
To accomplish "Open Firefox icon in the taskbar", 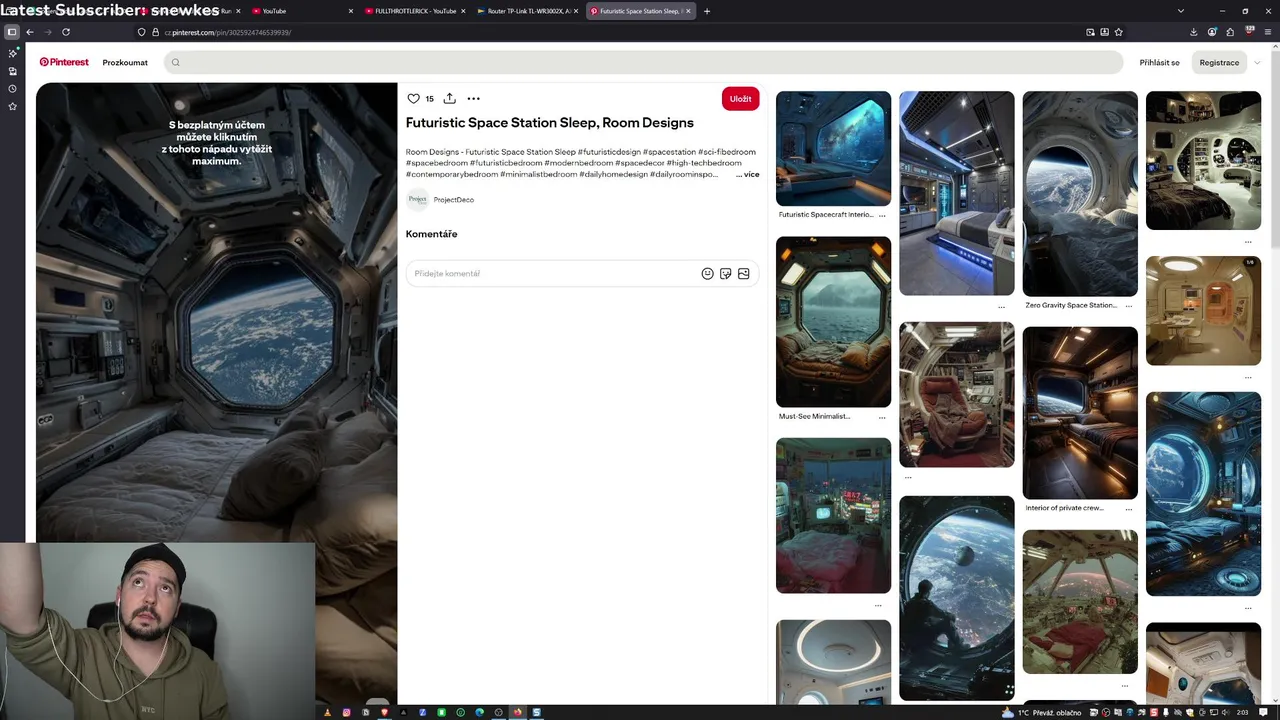I will (x=517, y=712).
